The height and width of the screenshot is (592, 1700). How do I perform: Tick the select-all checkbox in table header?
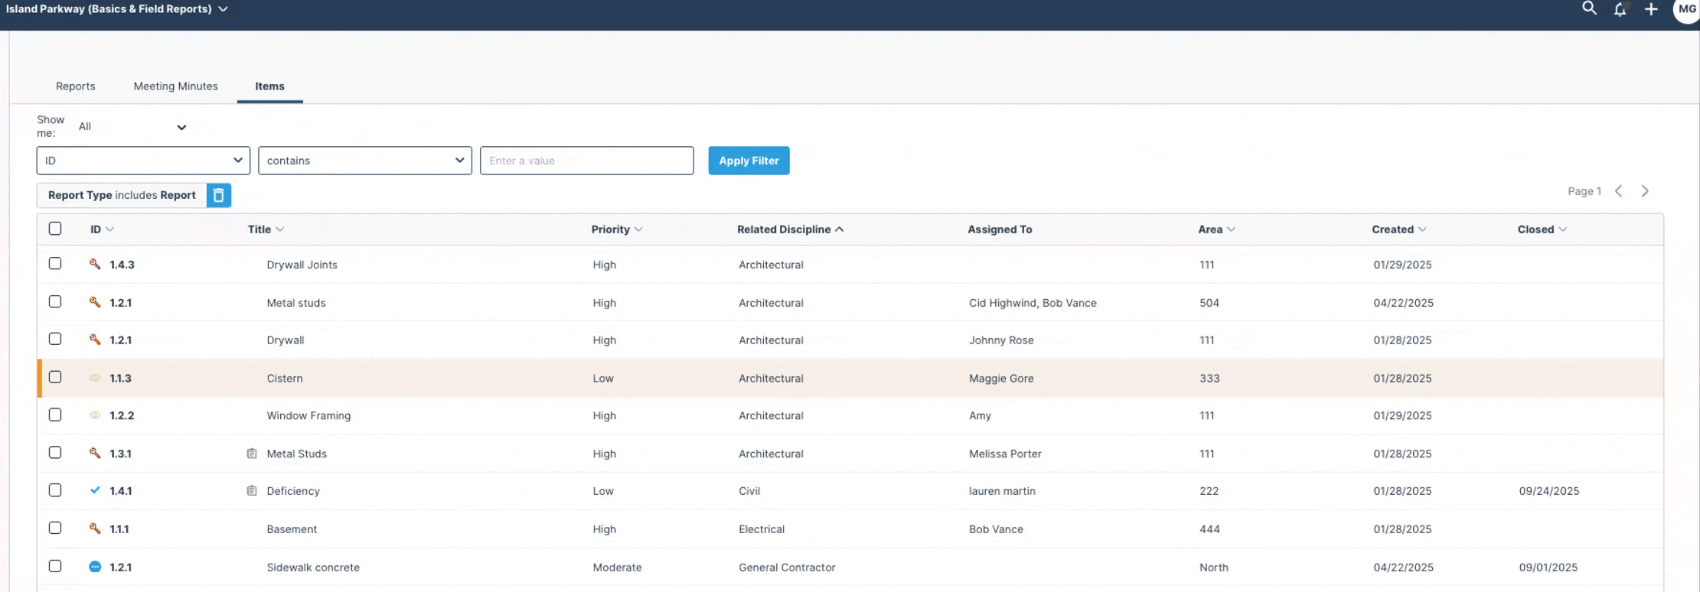[55, 229]
